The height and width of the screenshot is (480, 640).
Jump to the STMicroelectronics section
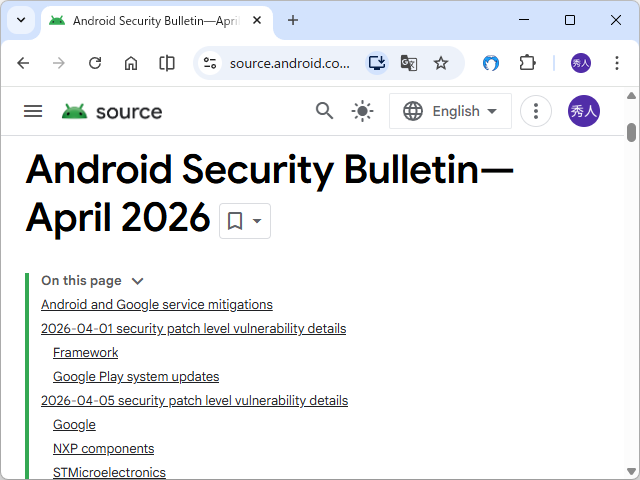click(109, 473)
